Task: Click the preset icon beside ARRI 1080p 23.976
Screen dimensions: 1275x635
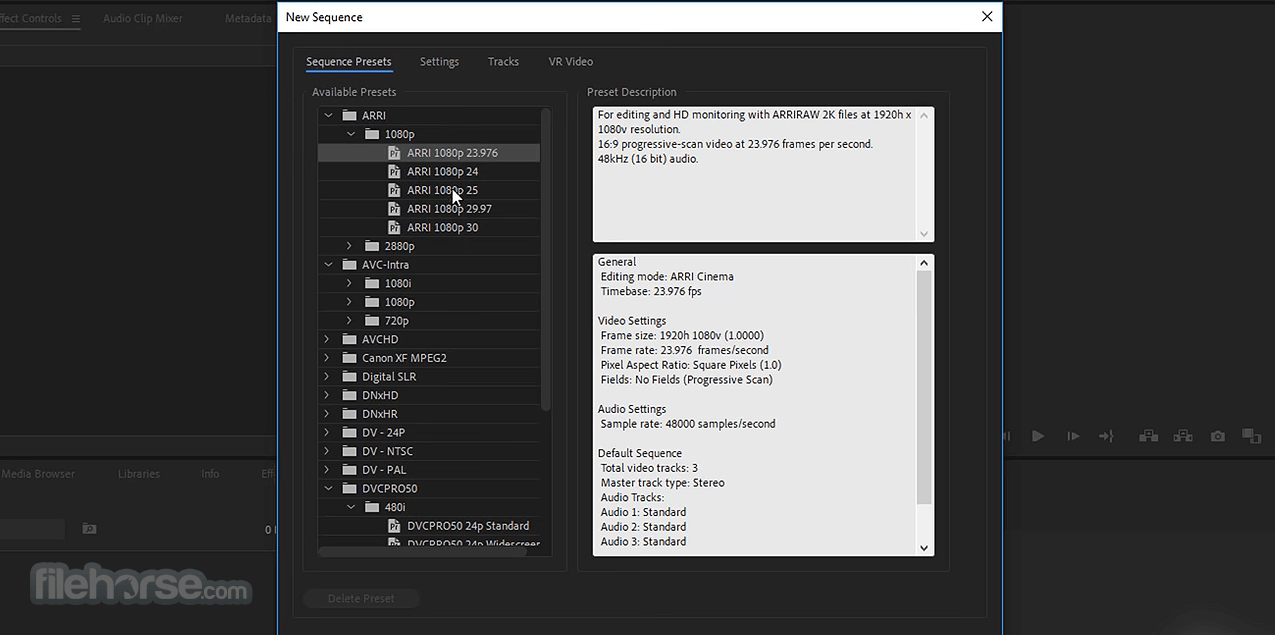Action: pyautogui.click(x=394, y=153)
